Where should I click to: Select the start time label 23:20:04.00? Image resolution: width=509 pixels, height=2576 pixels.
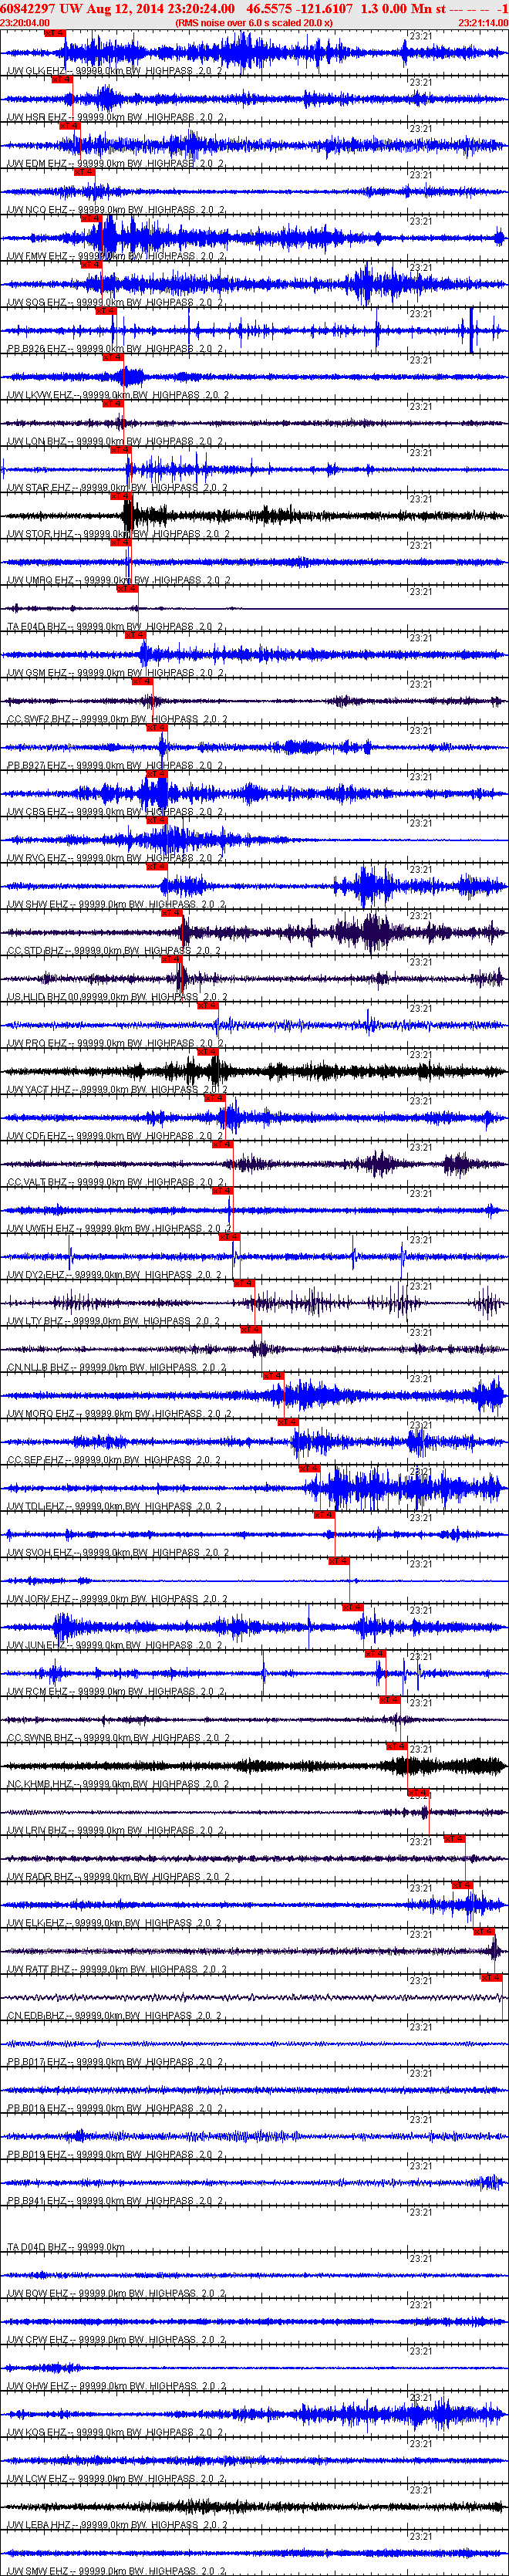pyautogui.click(x=25, y=22)
